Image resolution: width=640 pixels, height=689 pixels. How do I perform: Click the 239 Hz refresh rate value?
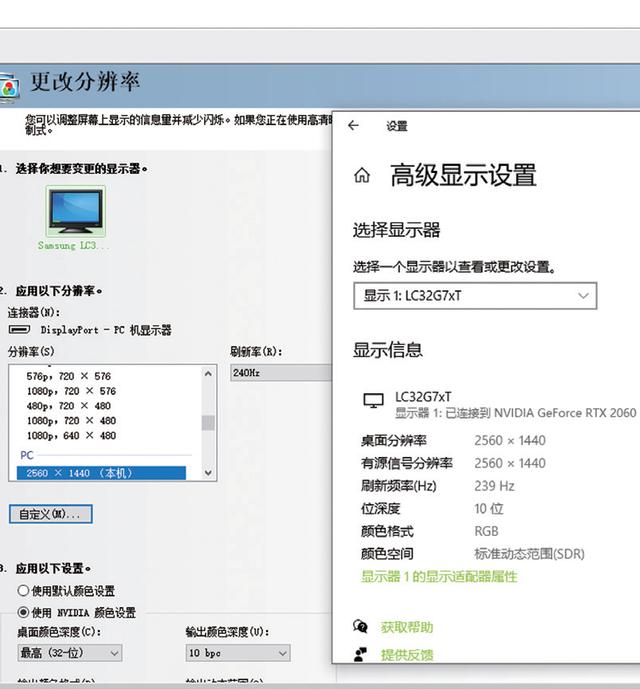[494, 486]
